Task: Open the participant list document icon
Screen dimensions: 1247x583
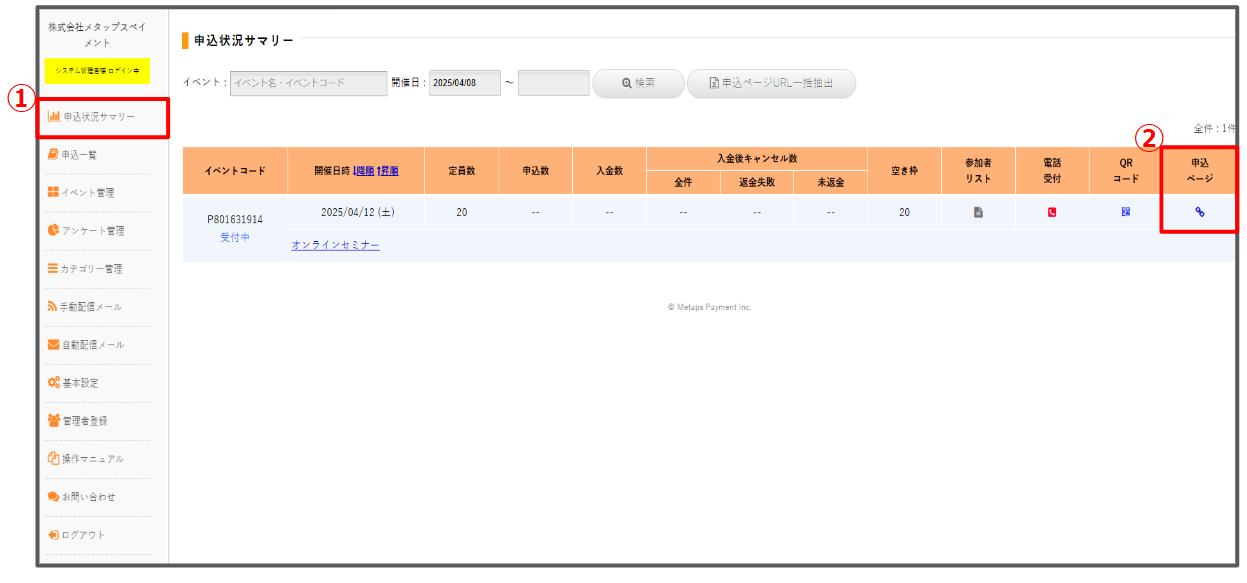Action: pyautogui.click(x=978, y=212)
